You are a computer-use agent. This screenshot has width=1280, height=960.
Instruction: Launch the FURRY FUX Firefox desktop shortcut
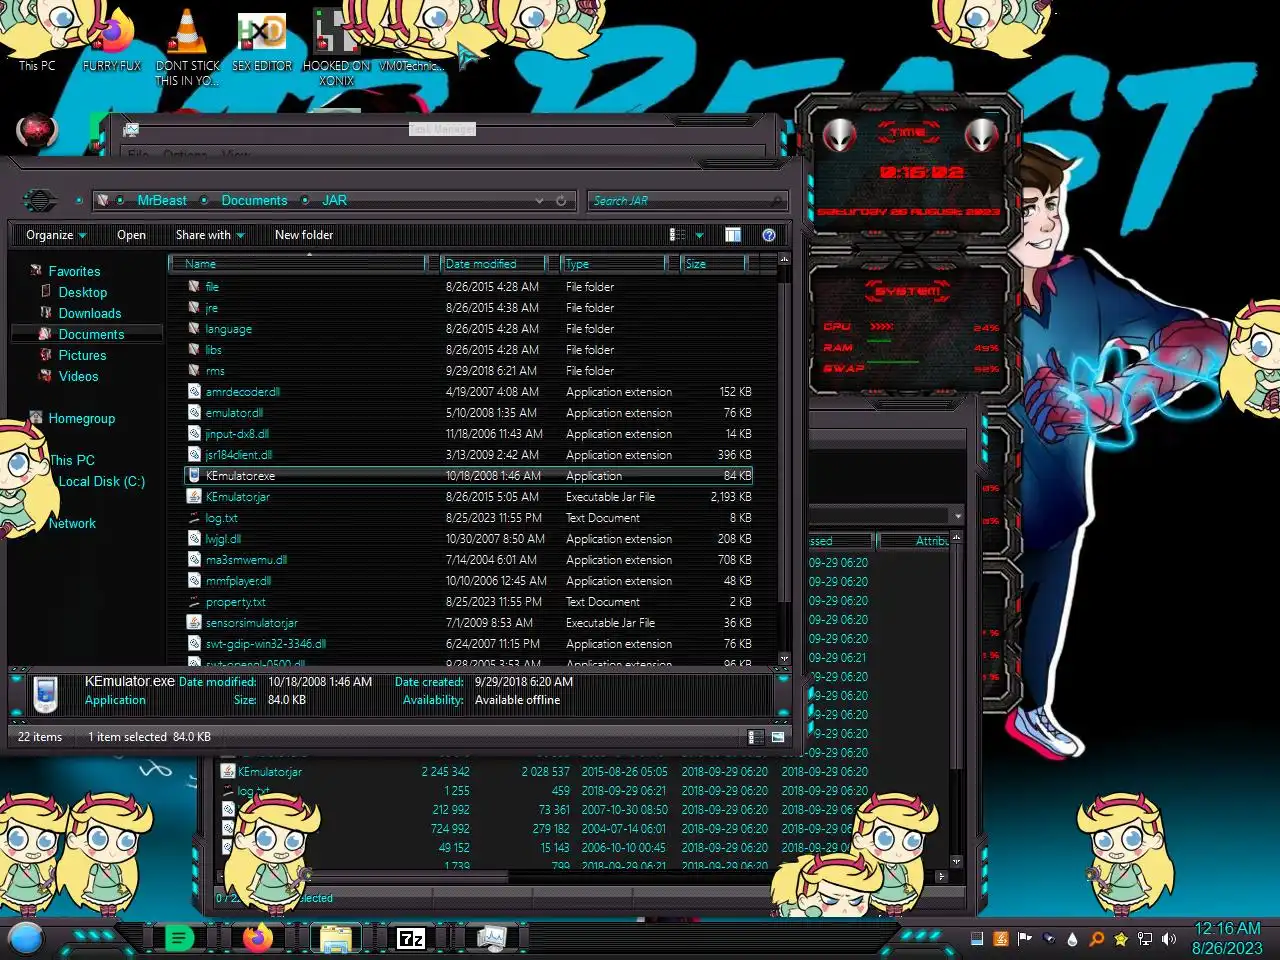click(x=112, y=40)
